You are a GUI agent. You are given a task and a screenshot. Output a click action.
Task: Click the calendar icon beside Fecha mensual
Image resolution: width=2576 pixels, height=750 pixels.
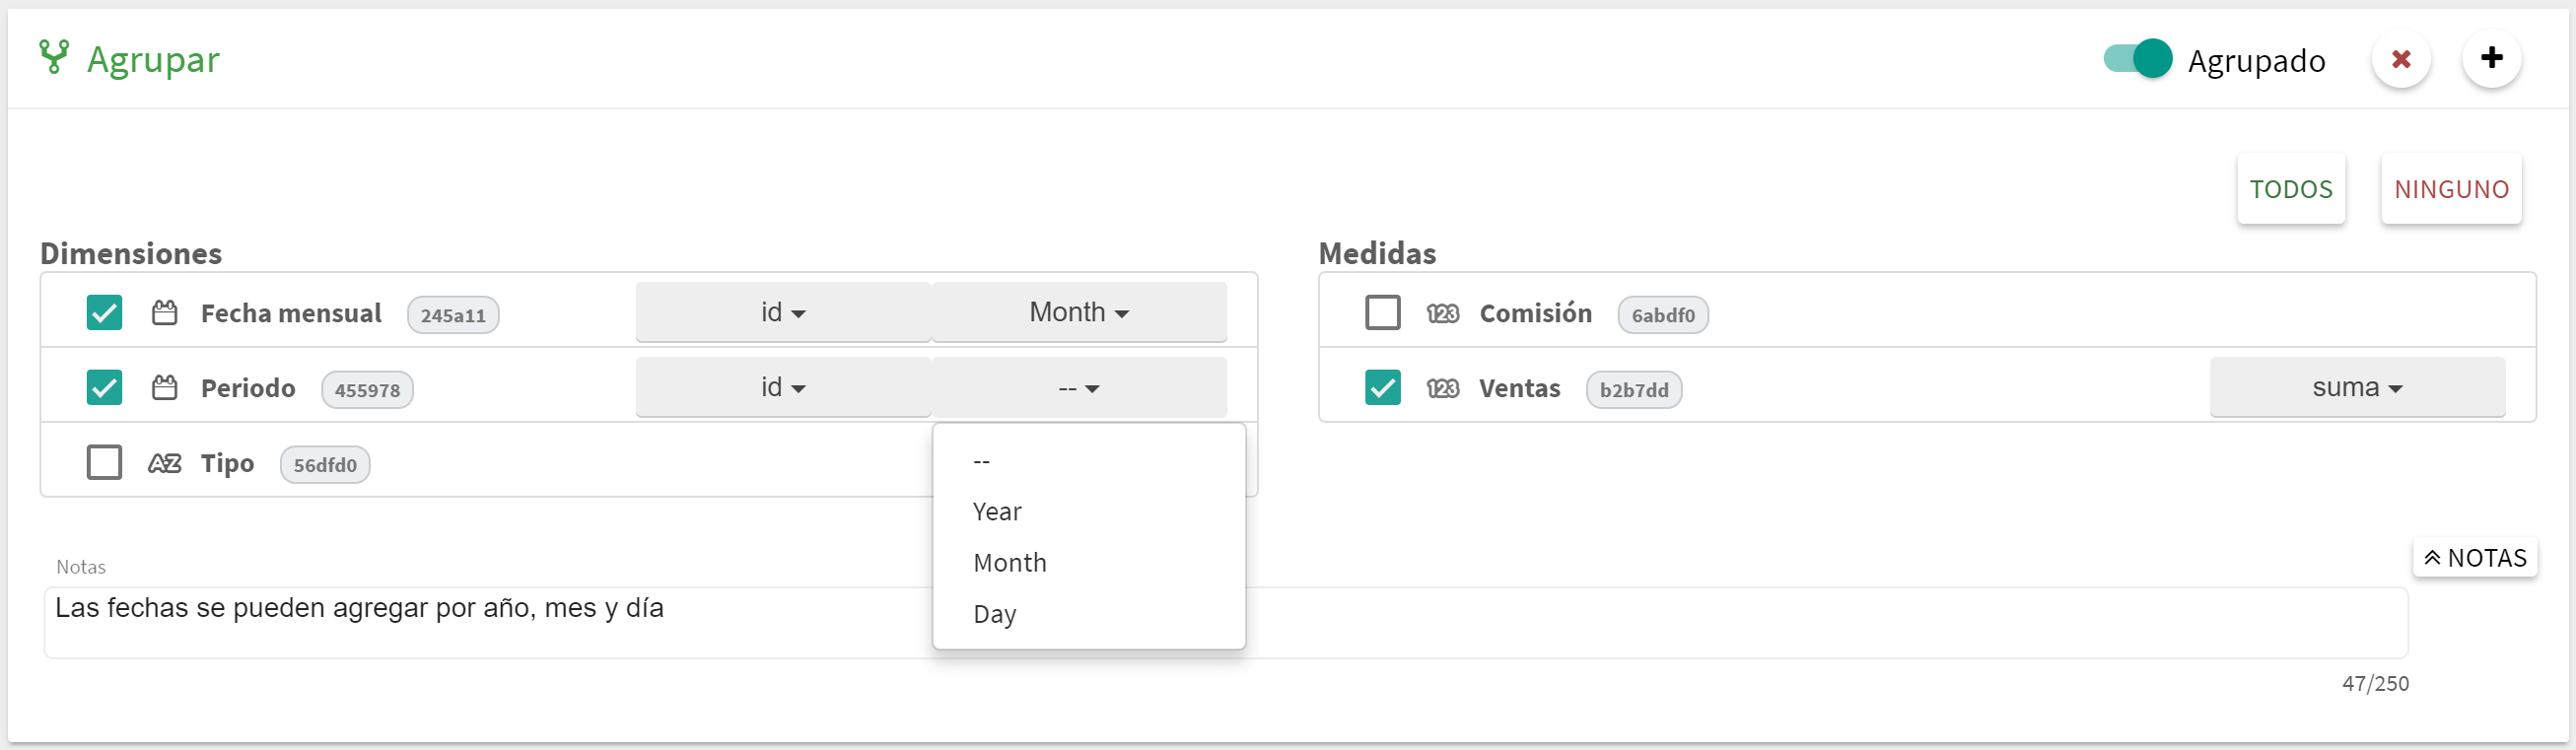(165, 313)
